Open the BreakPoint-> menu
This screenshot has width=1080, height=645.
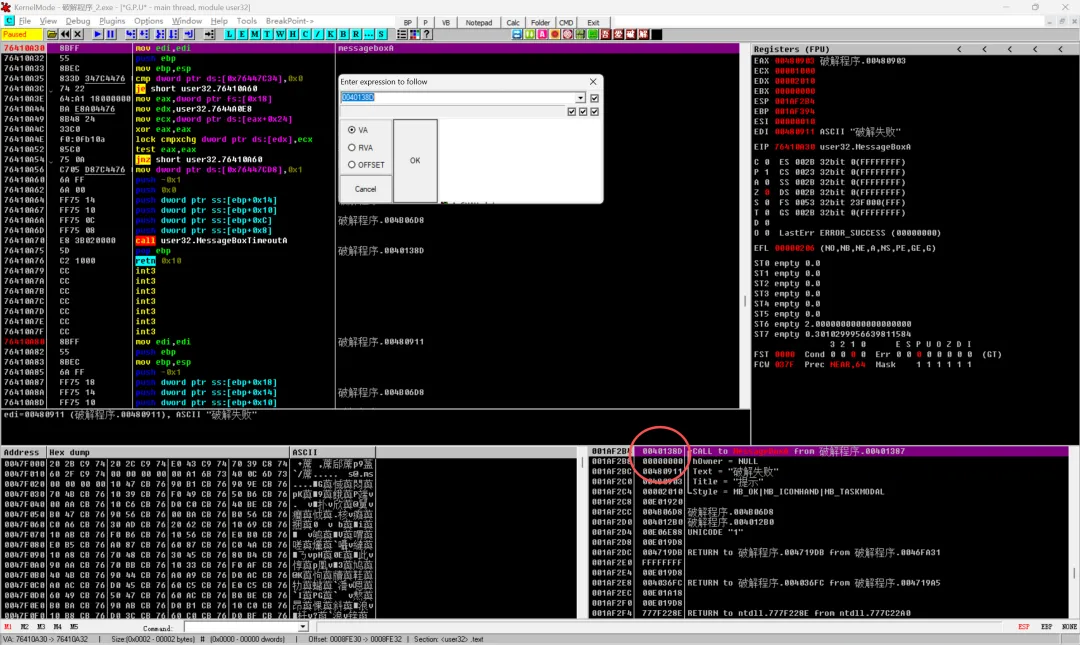pos(289,21)
